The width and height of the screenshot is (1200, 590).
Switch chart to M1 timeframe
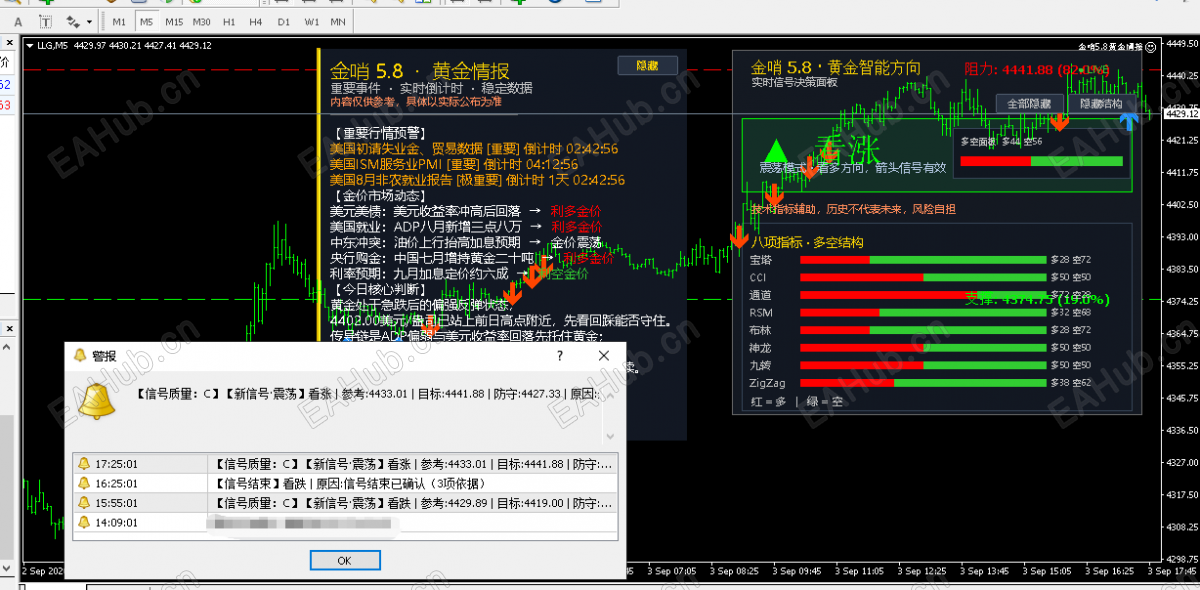click(119, 21)
